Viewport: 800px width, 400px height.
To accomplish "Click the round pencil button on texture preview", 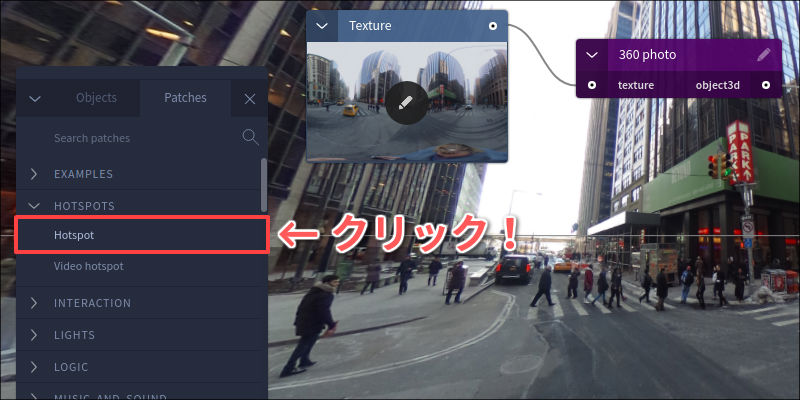I will [x=406, y=103].
